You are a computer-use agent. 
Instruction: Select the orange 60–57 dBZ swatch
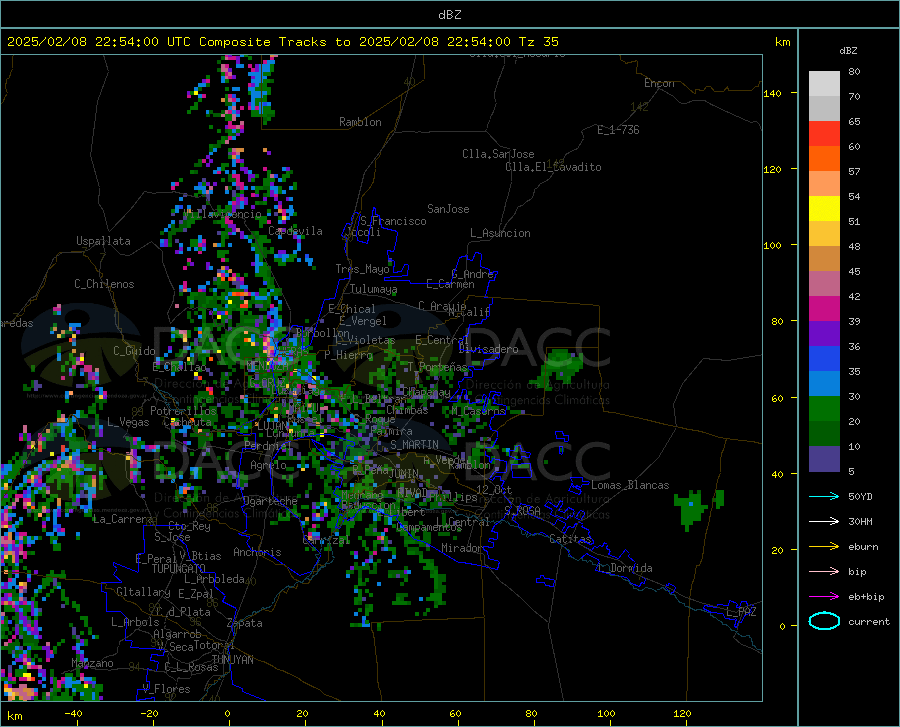pyautogui.click(x=824, y=159)
